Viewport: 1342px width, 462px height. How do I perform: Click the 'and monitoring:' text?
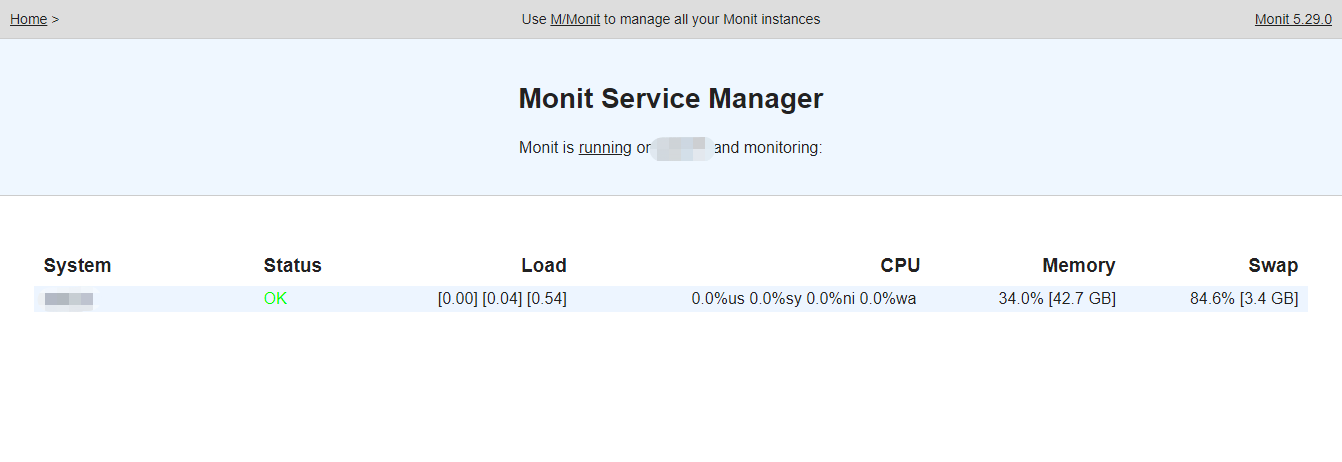768,148
